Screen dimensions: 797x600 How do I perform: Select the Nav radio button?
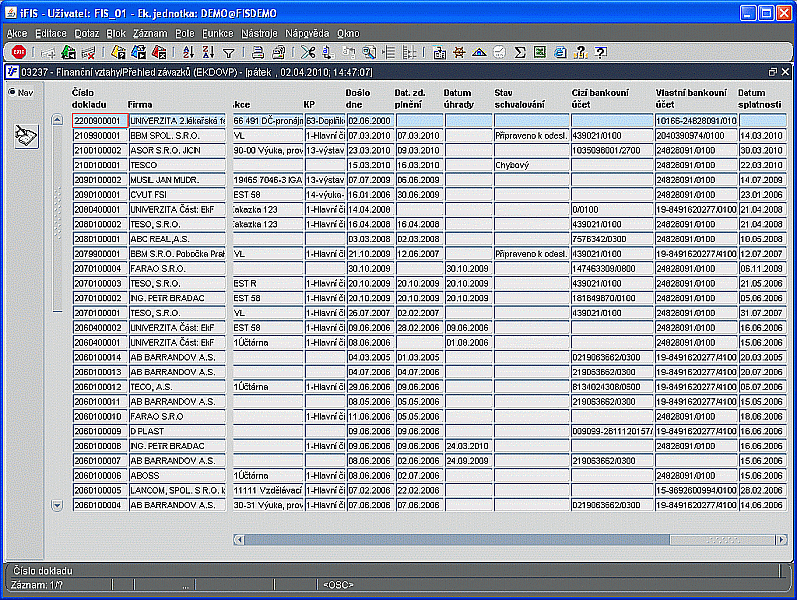(x=12, y=93)
